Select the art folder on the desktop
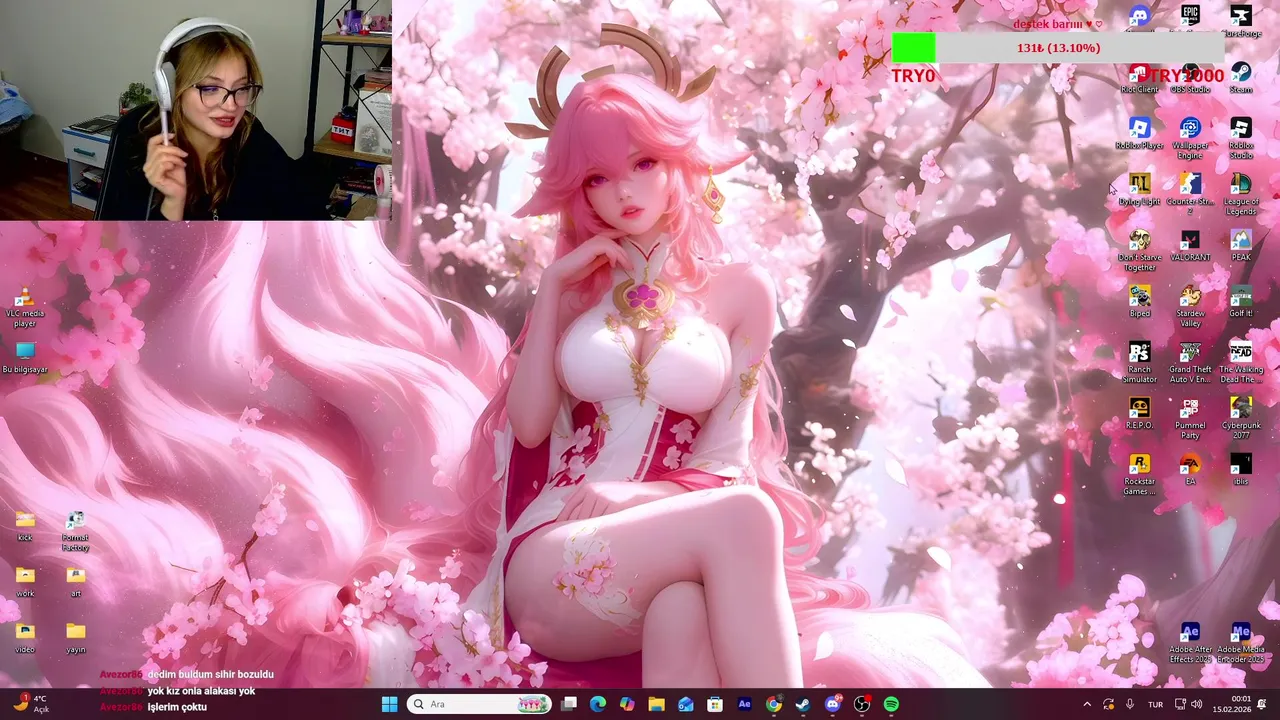Image resolution: width=1280 pixels, height=720 pixels. [x=75, y=582]
